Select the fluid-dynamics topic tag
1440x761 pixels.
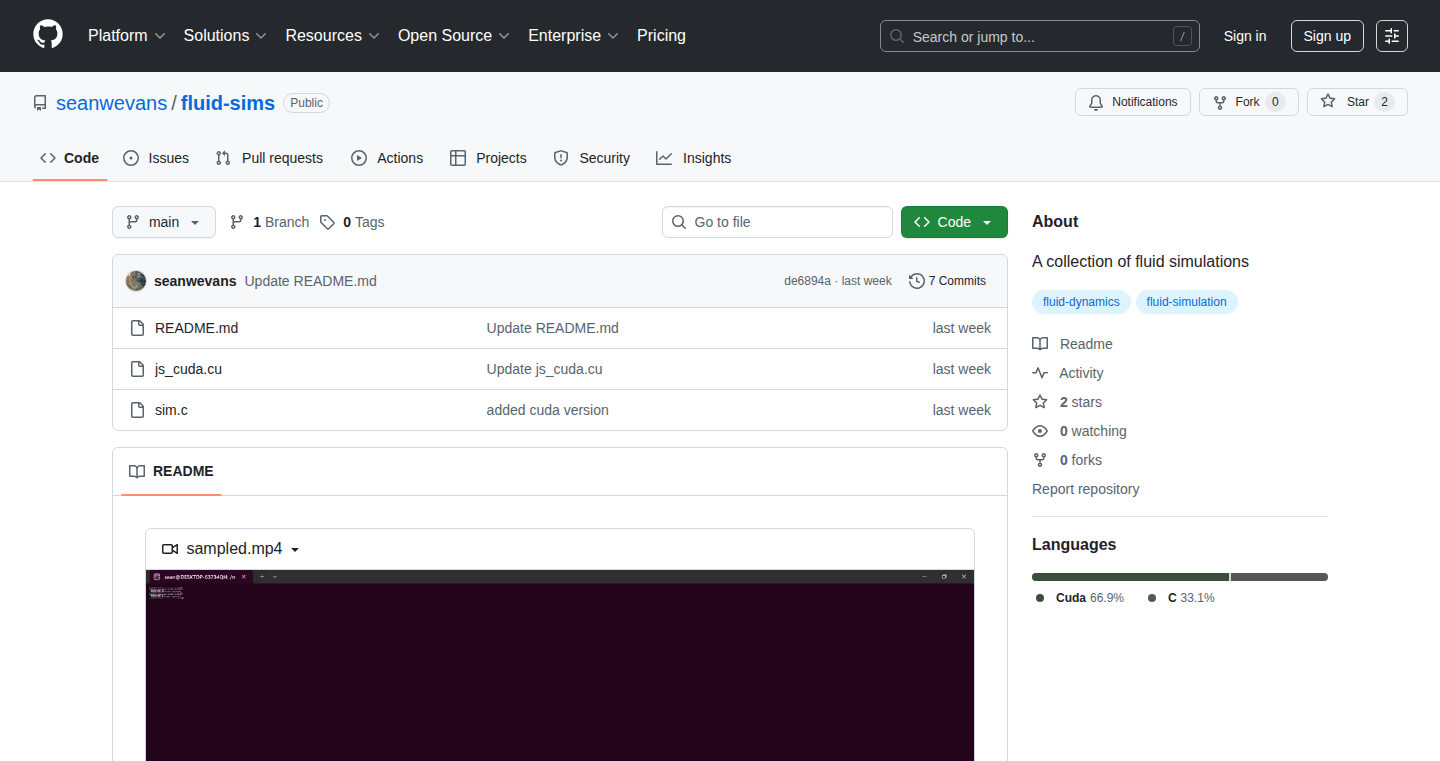click(1081, 302)
